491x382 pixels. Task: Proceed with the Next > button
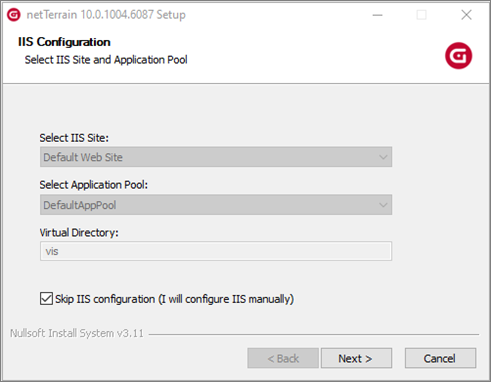(356, 358)
